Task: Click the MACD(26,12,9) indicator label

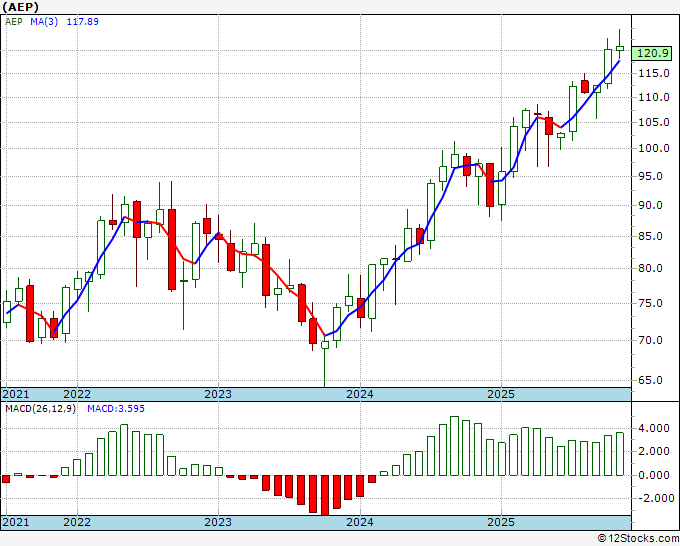Action: [x=40, y=409]
